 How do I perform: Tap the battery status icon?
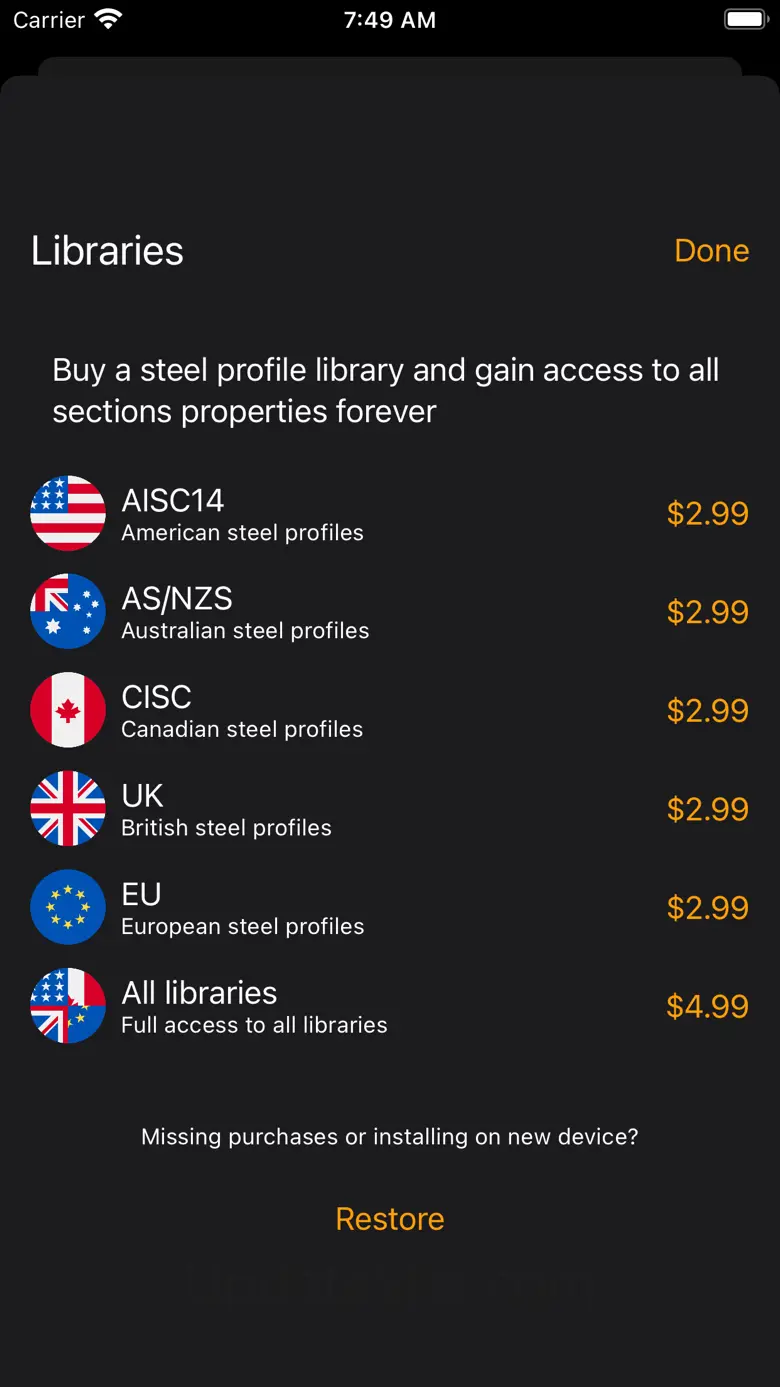[x=746, y=19]
